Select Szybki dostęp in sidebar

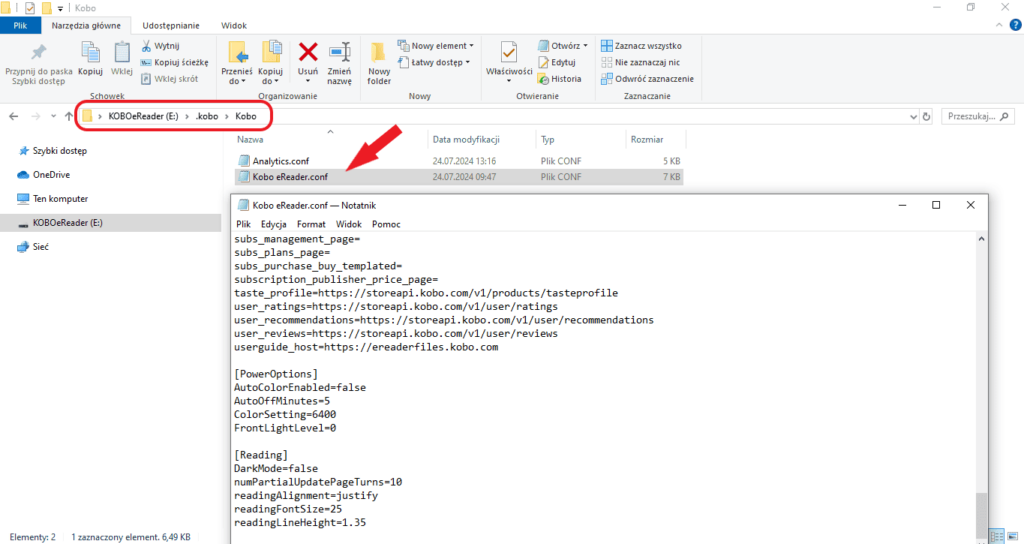click(x=59, y=151)
